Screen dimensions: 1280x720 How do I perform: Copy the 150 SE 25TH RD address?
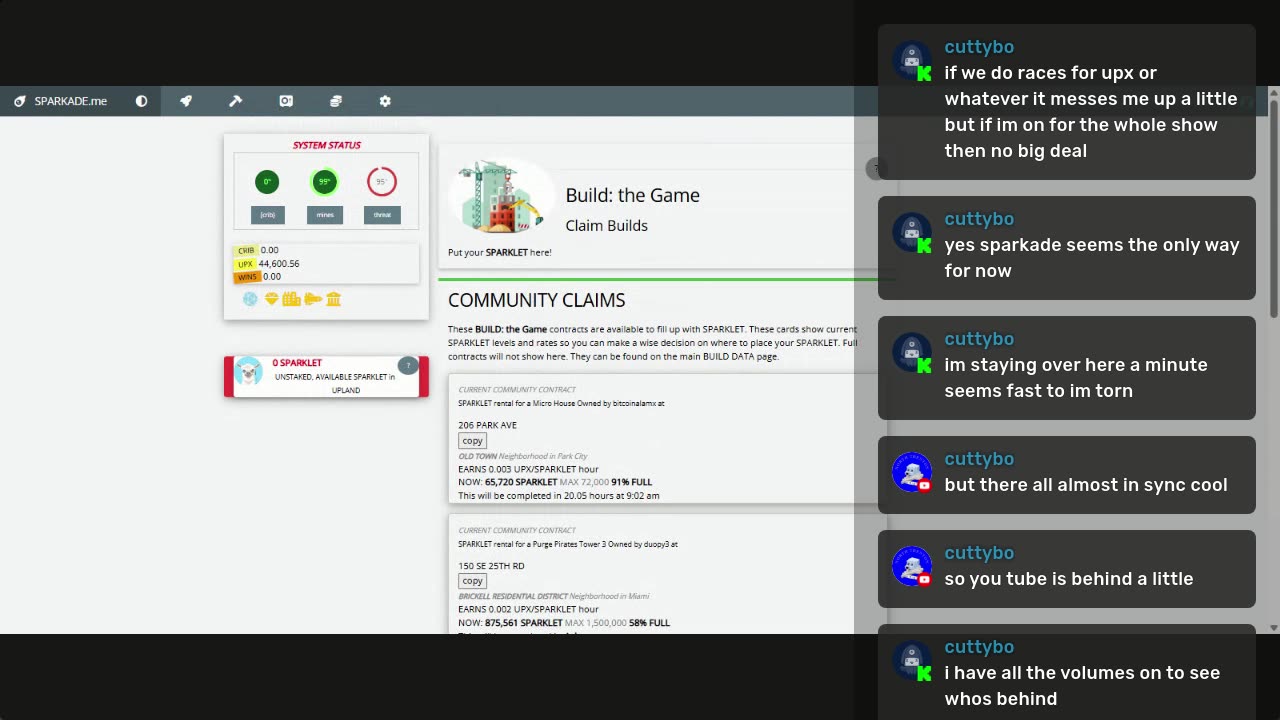click(472, 581)
